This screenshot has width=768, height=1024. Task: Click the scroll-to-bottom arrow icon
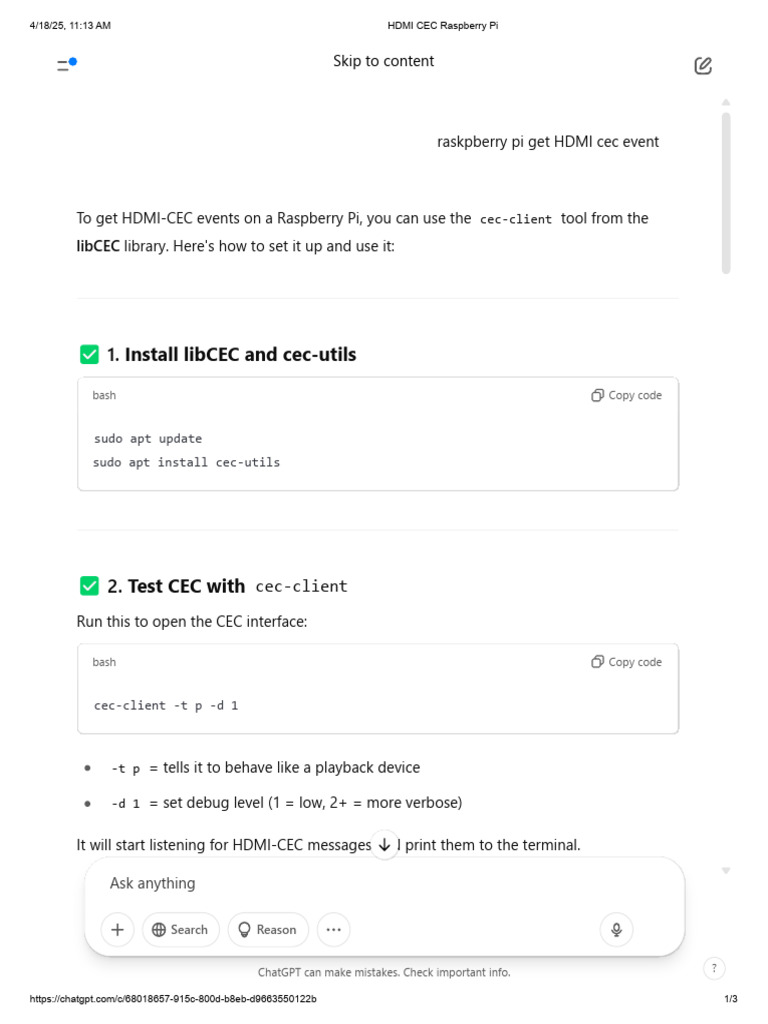point(384,844)
